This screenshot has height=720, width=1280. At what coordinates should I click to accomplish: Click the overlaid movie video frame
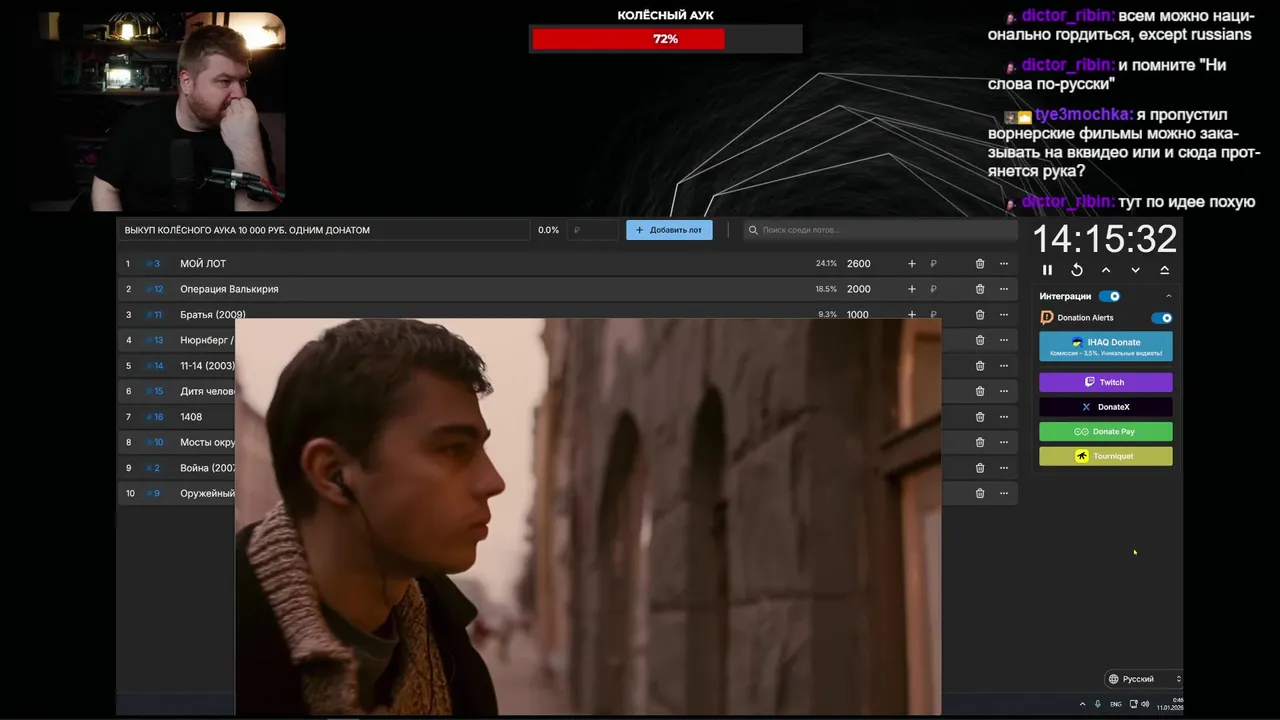588,517
